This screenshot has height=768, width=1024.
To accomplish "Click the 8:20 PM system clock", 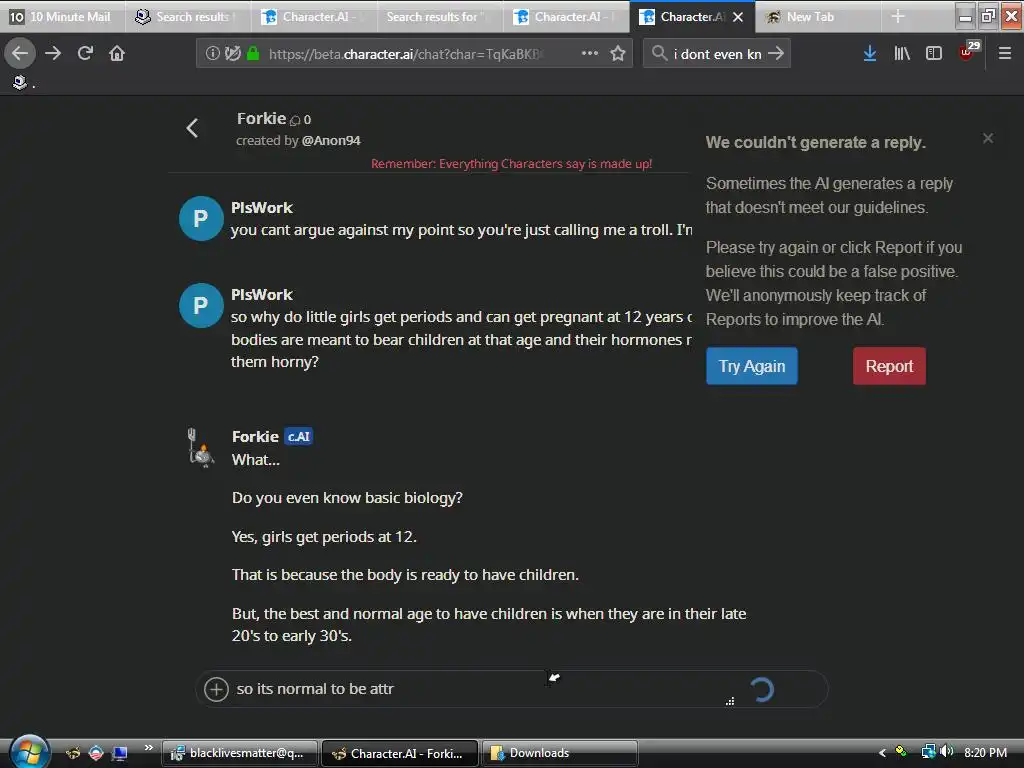I will click(985, 753).
